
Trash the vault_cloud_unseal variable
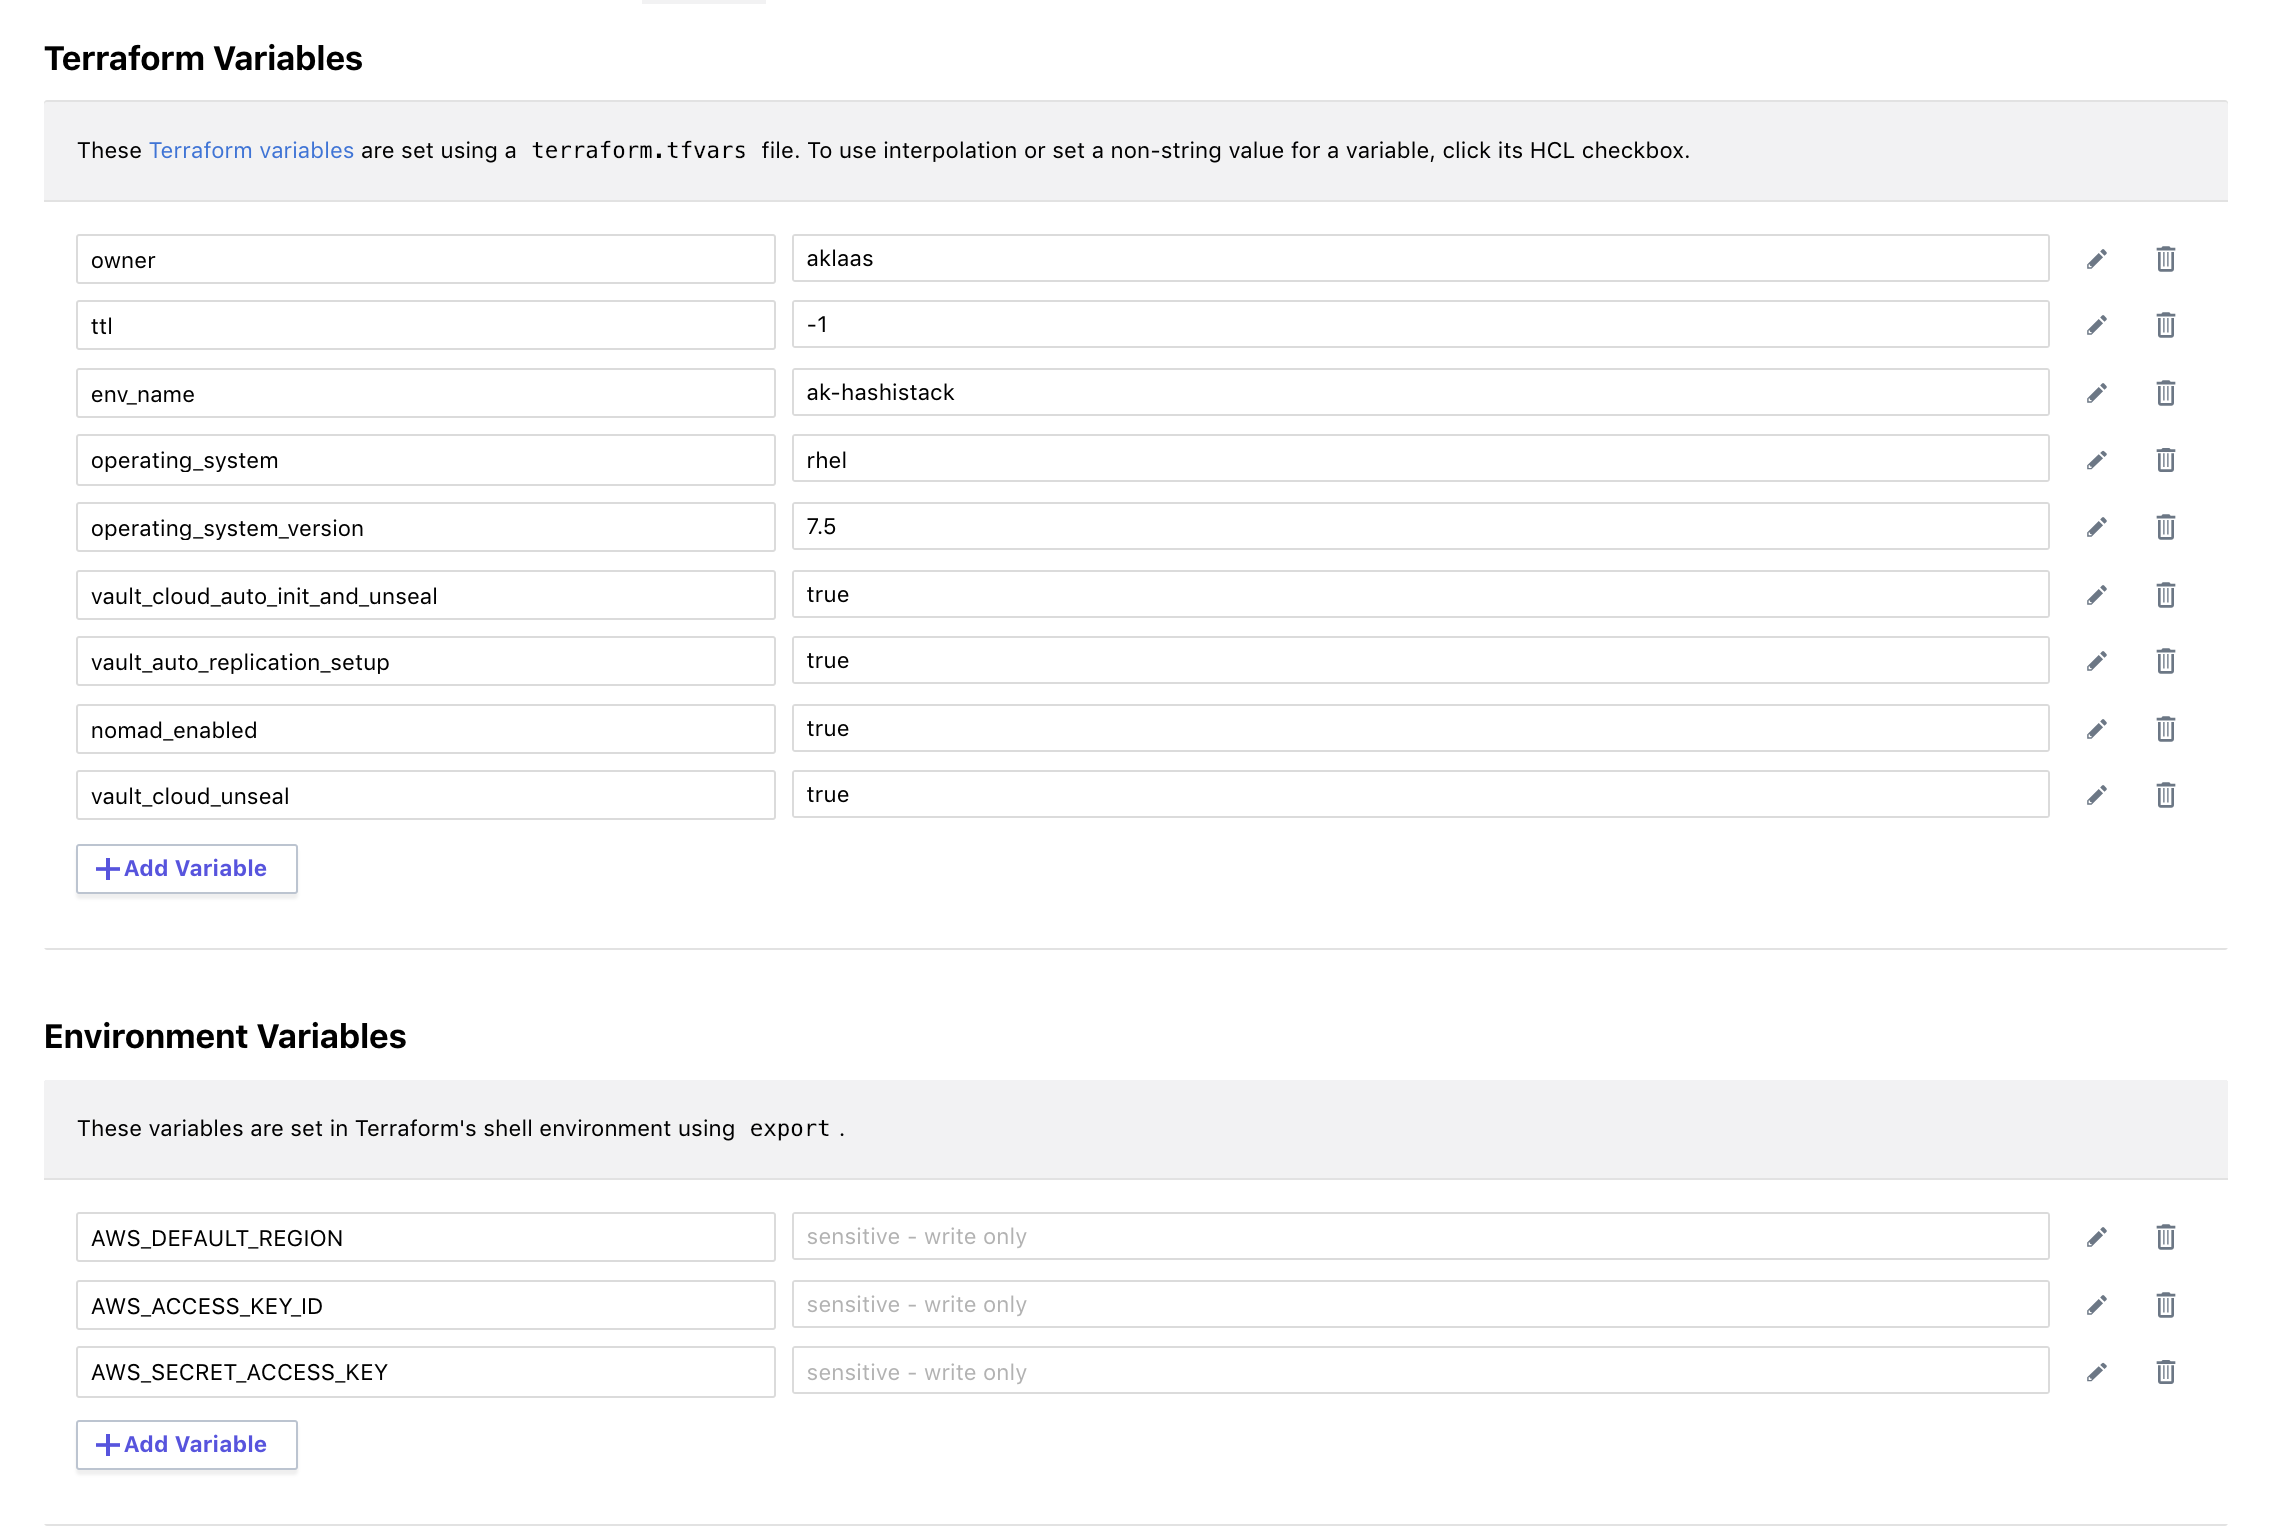point(2165,795)
